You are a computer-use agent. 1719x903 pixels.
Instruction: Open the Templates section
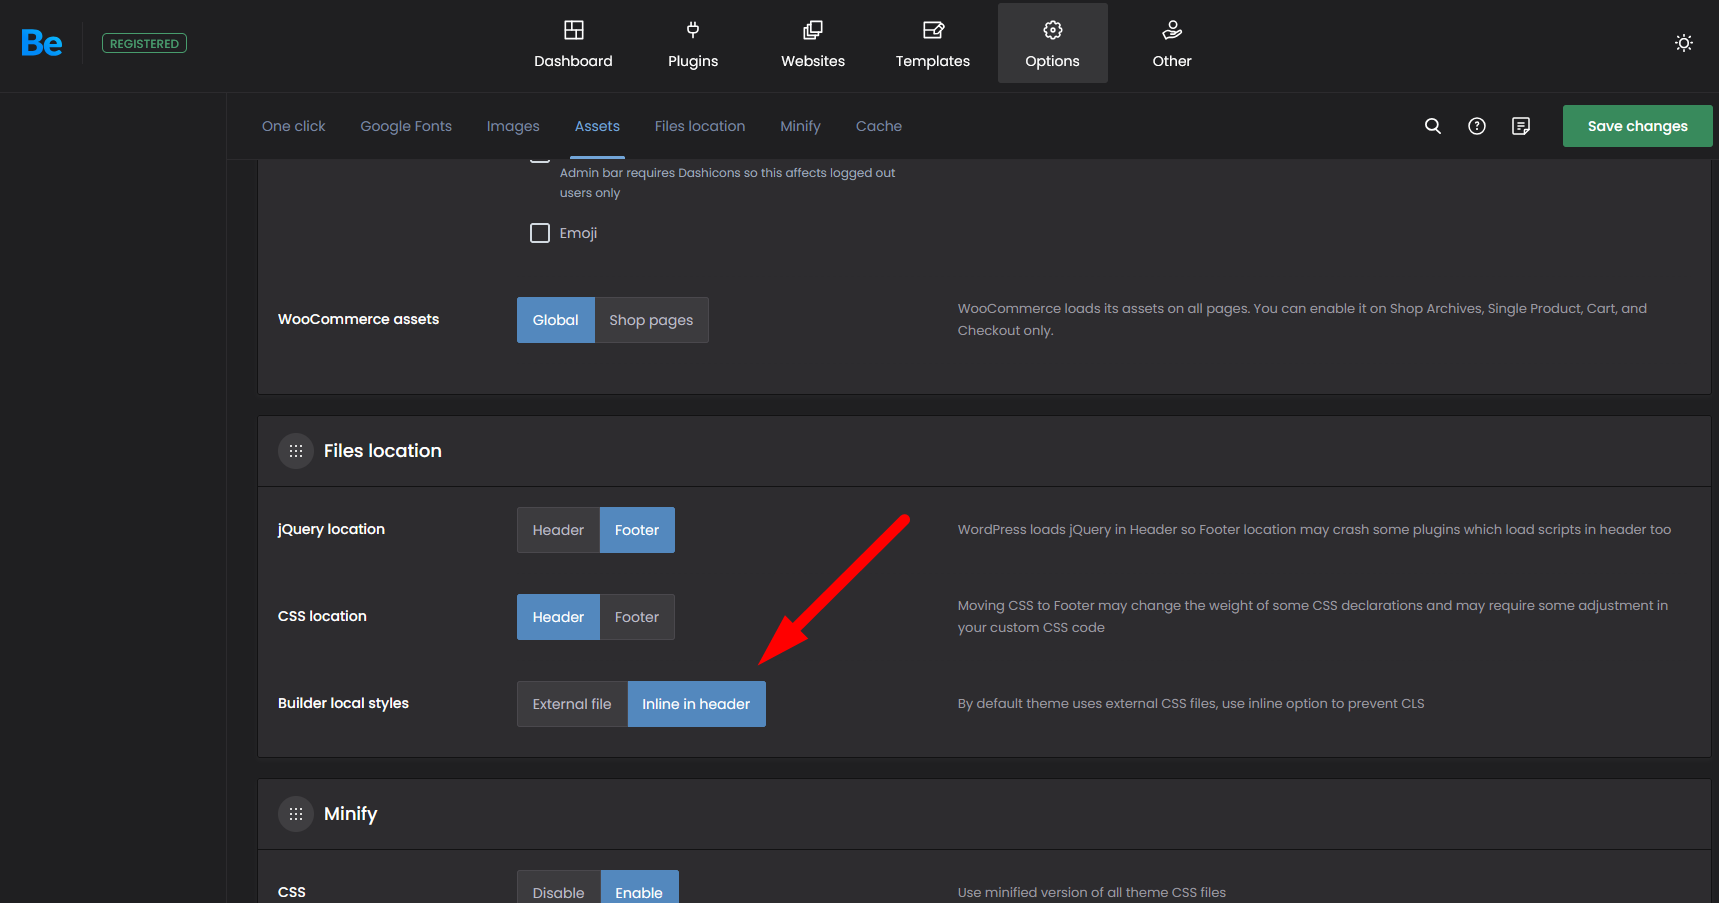[x=932, y=44]
